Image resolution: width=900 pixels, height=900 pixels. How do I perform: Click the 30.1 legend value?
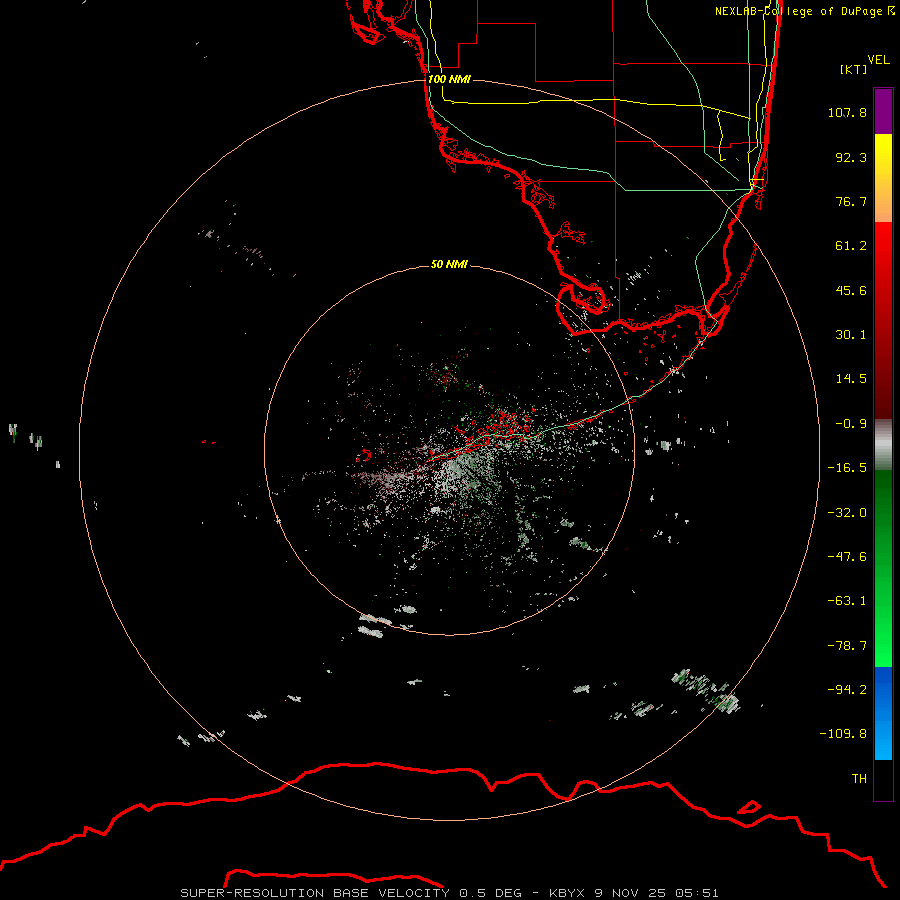coord(851,335)
